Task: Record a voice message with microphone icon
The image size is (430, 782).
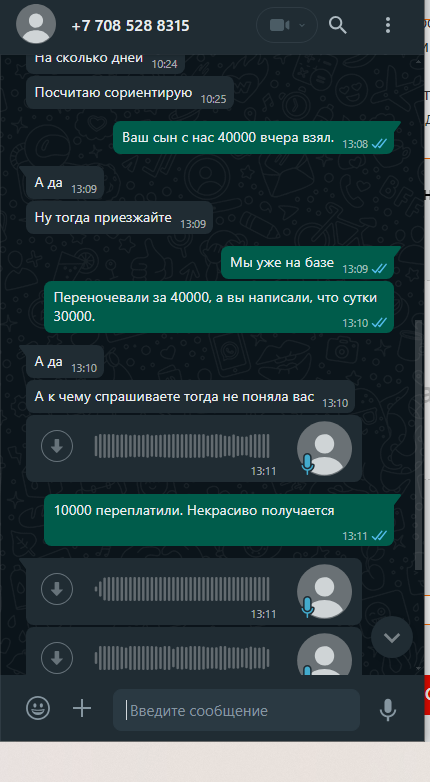Action: click(x=388, y=709)
